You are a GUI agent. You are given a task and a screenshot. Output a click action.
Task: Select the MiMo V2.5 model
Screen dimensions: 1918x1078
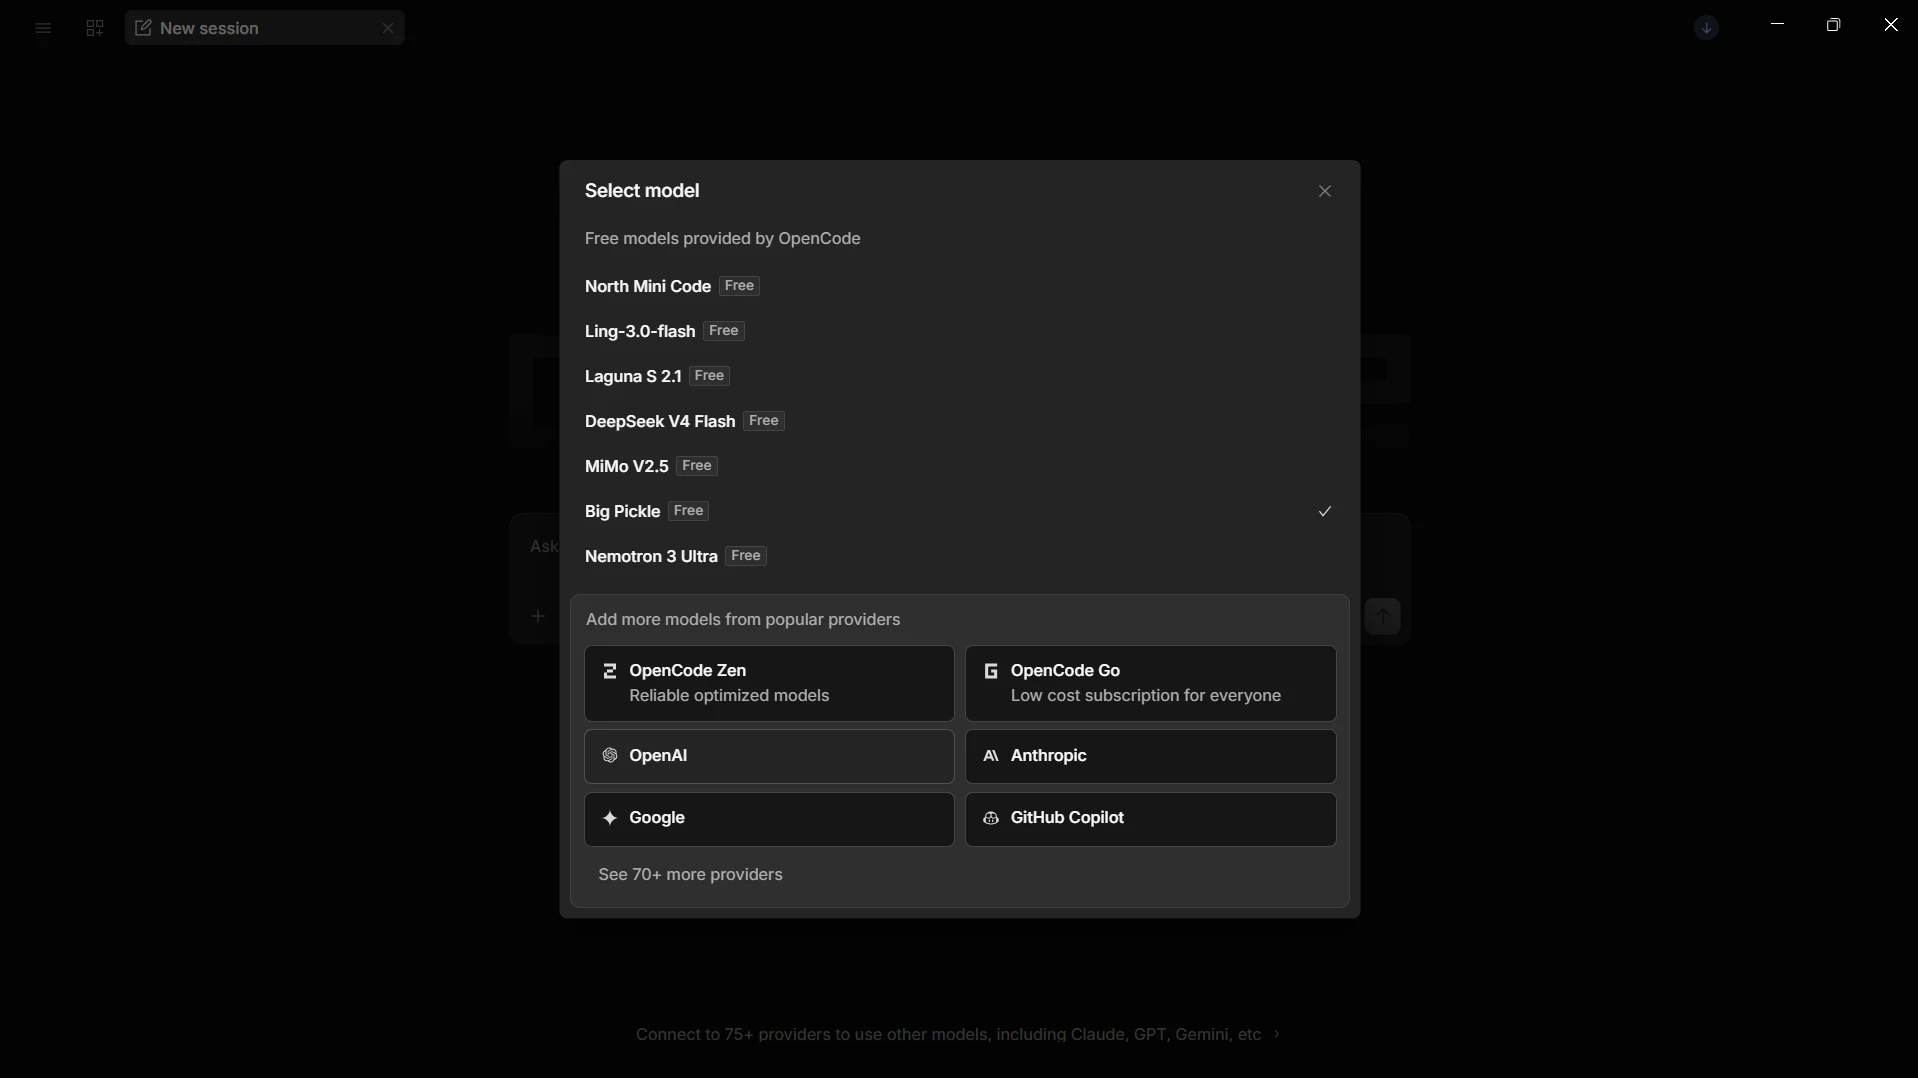(959, 466)
